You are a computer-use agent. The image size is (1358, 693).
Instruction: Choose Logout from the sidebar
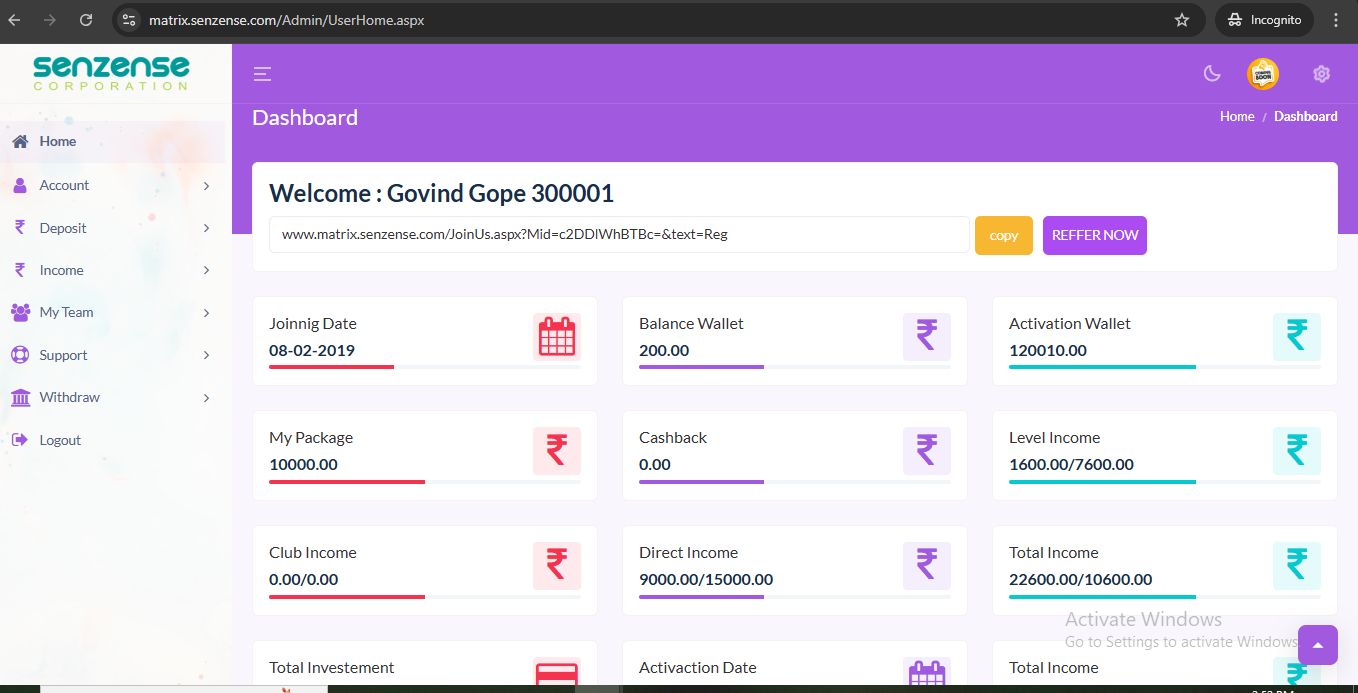[113, 440]
